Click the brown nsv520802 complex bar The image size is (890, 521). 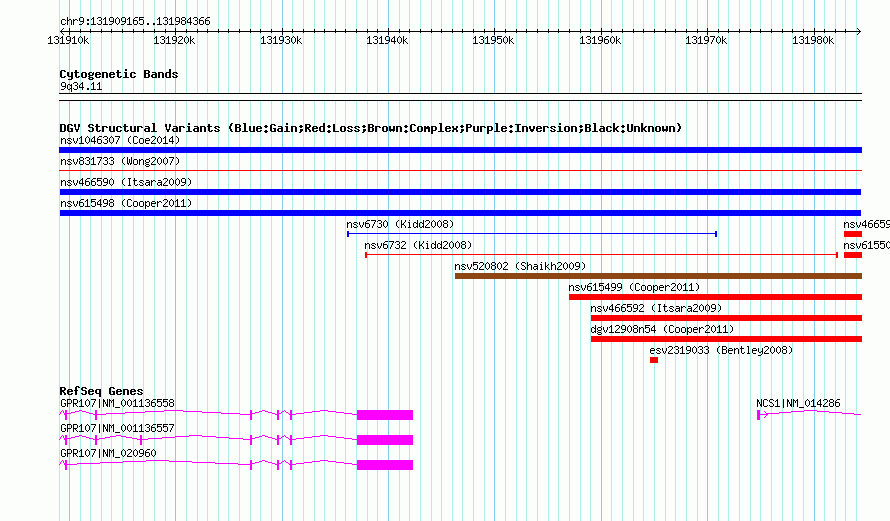click(x=658, y=276)
